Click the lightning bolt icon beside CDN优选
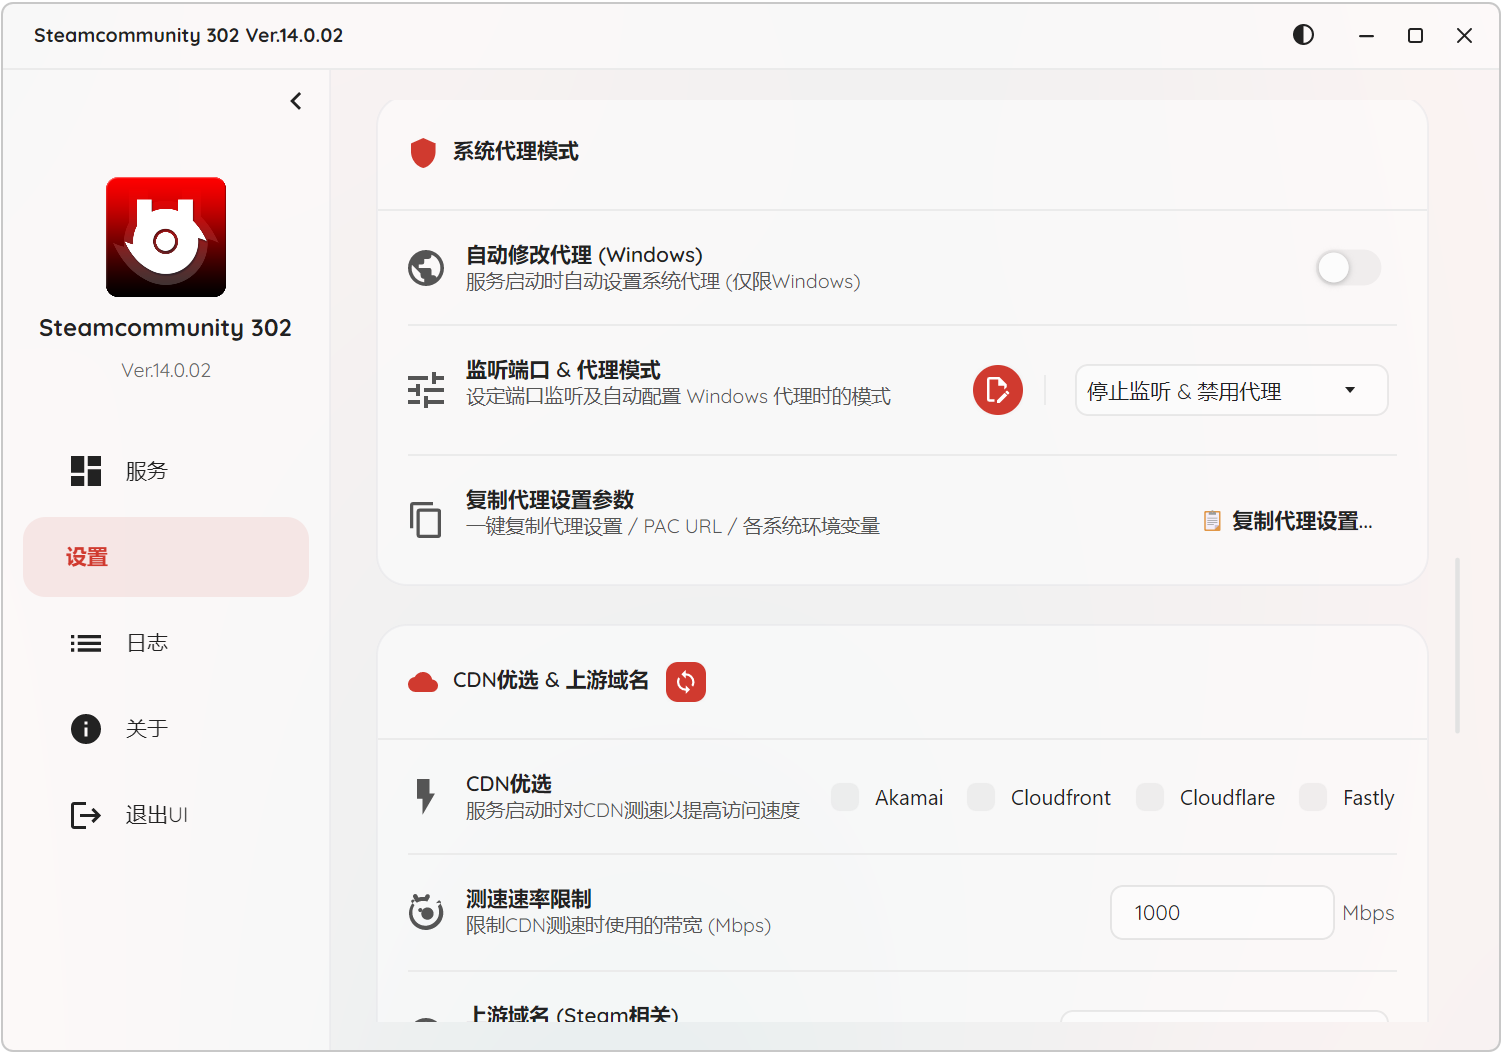Image resolution: width=1502 pixels, height=1054 pixels. coord(426,797)
